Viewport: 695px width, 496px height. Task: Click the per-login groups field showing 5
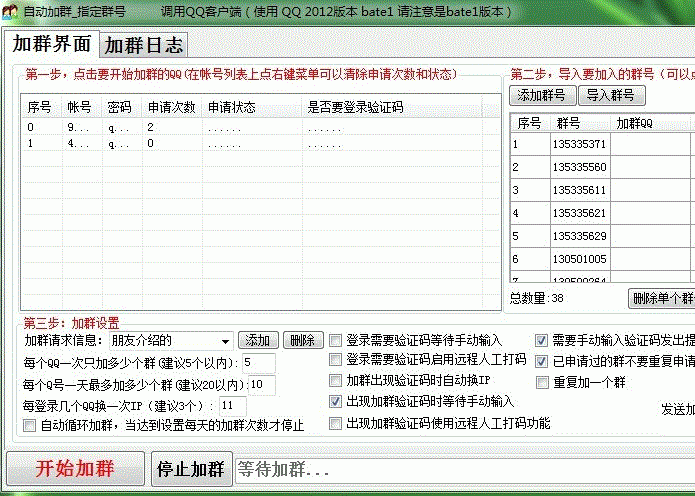coord(259,363)
